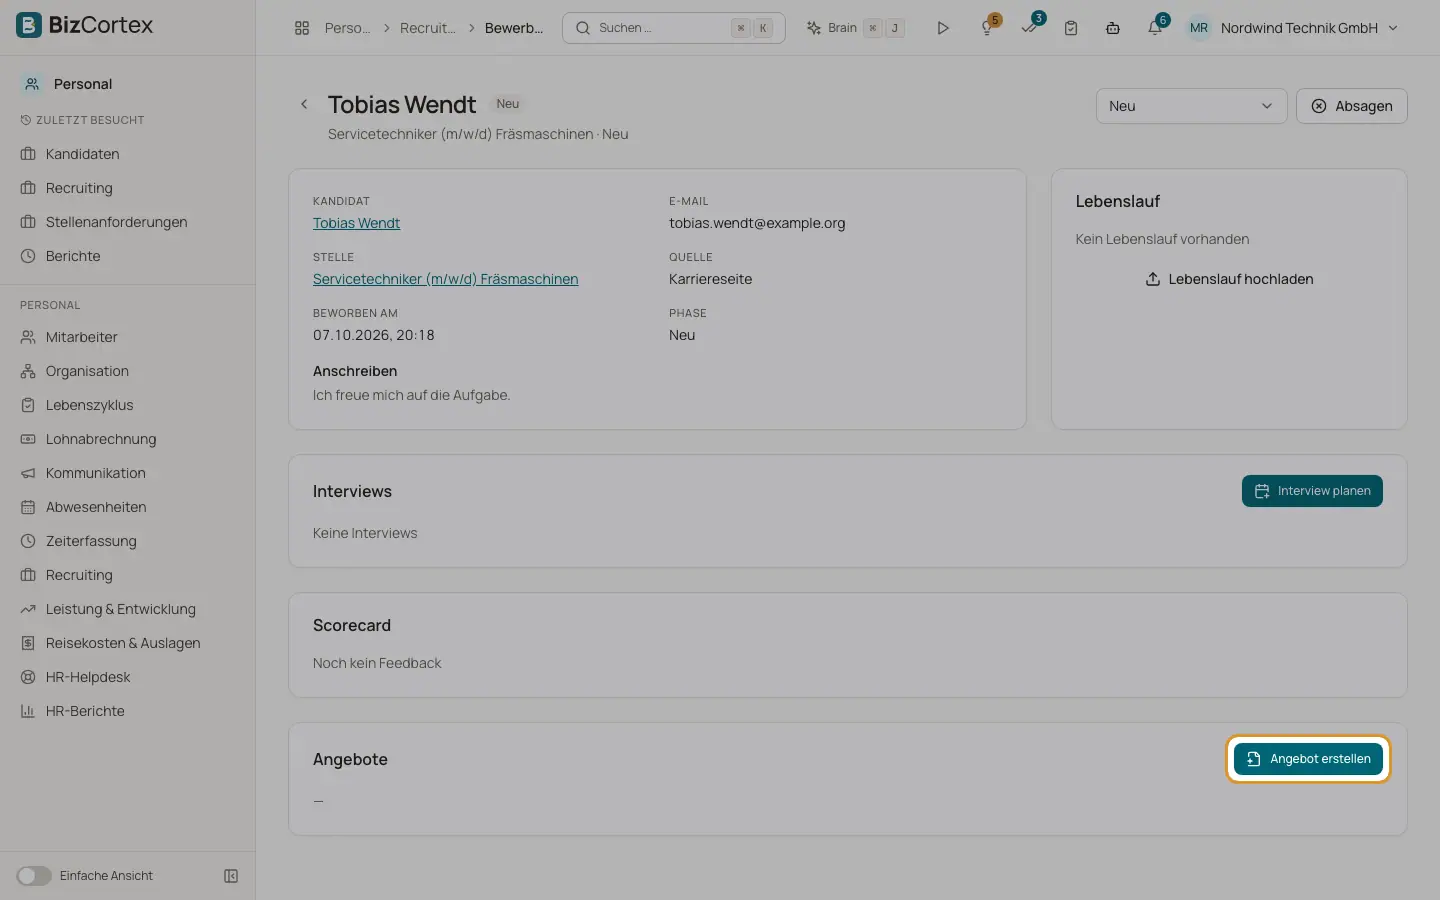Open the Tobias Wendt candidate link
Image resolution: width=1440 pixels, height=900 pixels.
[356, 223]
